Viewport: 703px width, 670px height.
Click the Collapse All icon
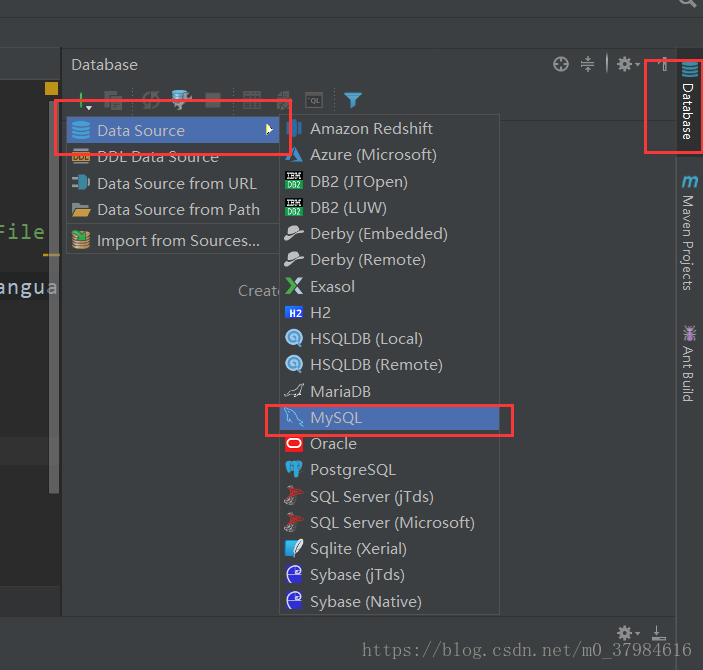(587, 64)
